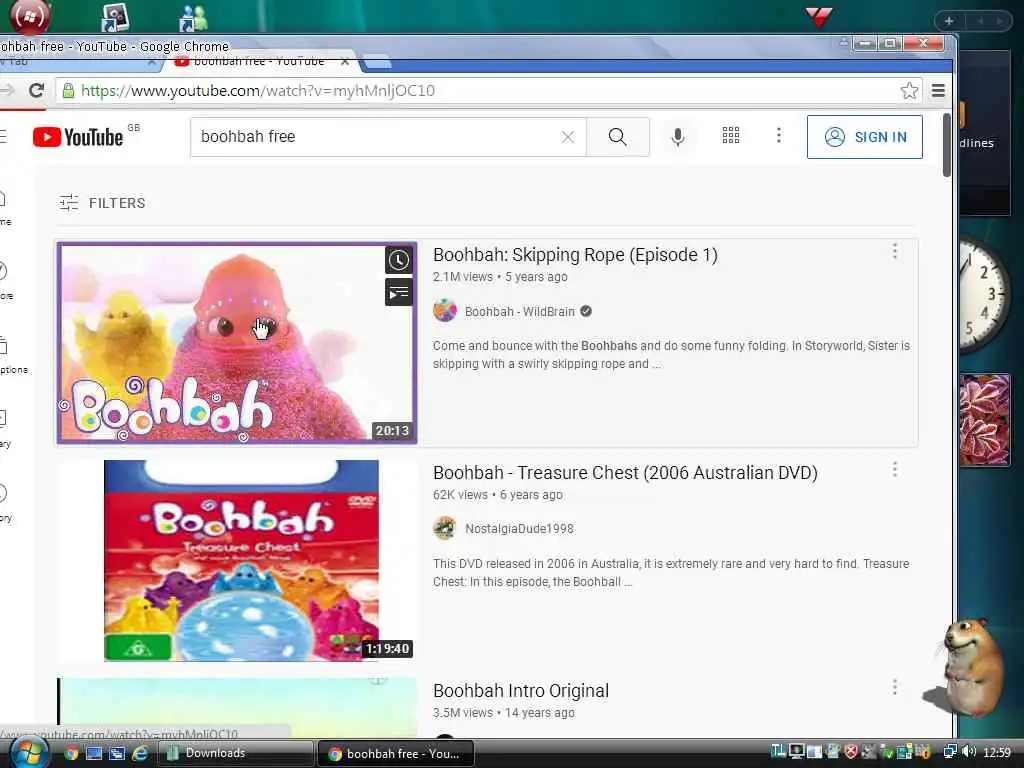Sign in to YouTube
The height and width of the screenshot is (768, 1024).
point(865,136)
